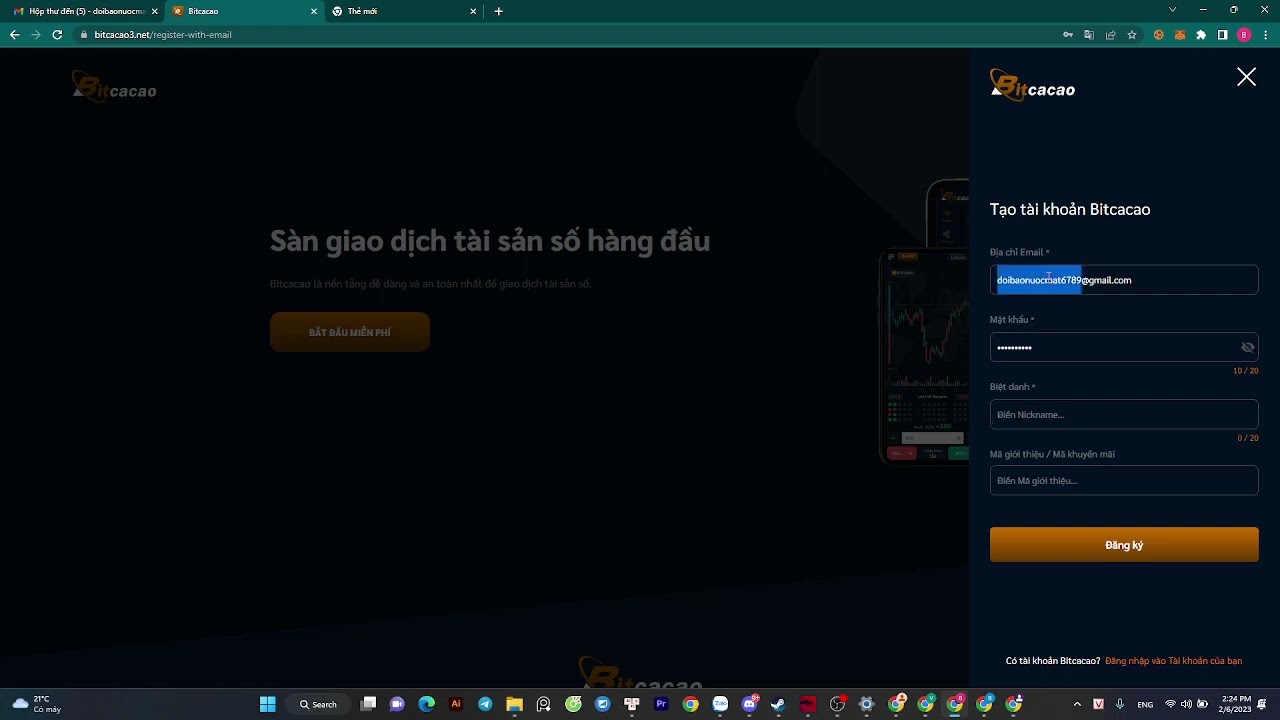Viewport: 1280px width, 720px height.
Task: Open Zalo from taskbar
Action: click(720, 704)
